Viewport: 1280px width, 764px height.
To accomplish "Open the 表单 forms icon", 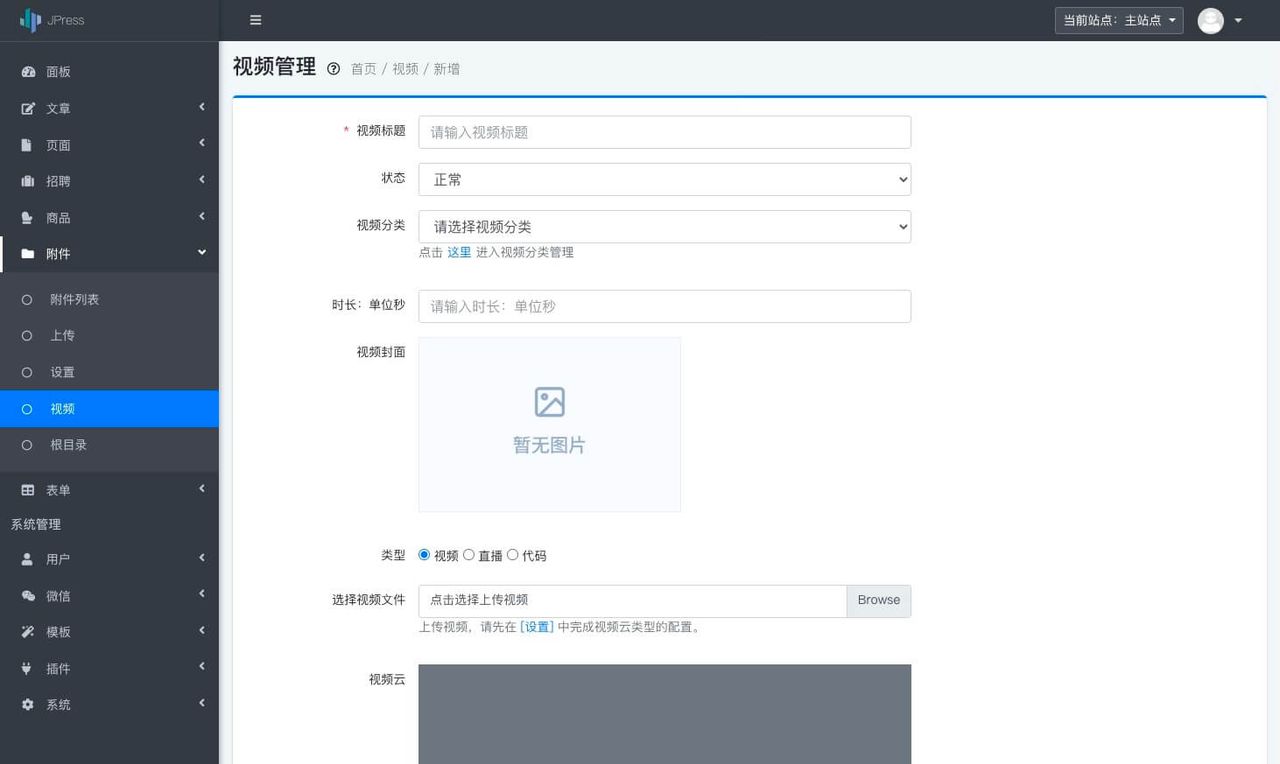I will (x=27, y=490).
